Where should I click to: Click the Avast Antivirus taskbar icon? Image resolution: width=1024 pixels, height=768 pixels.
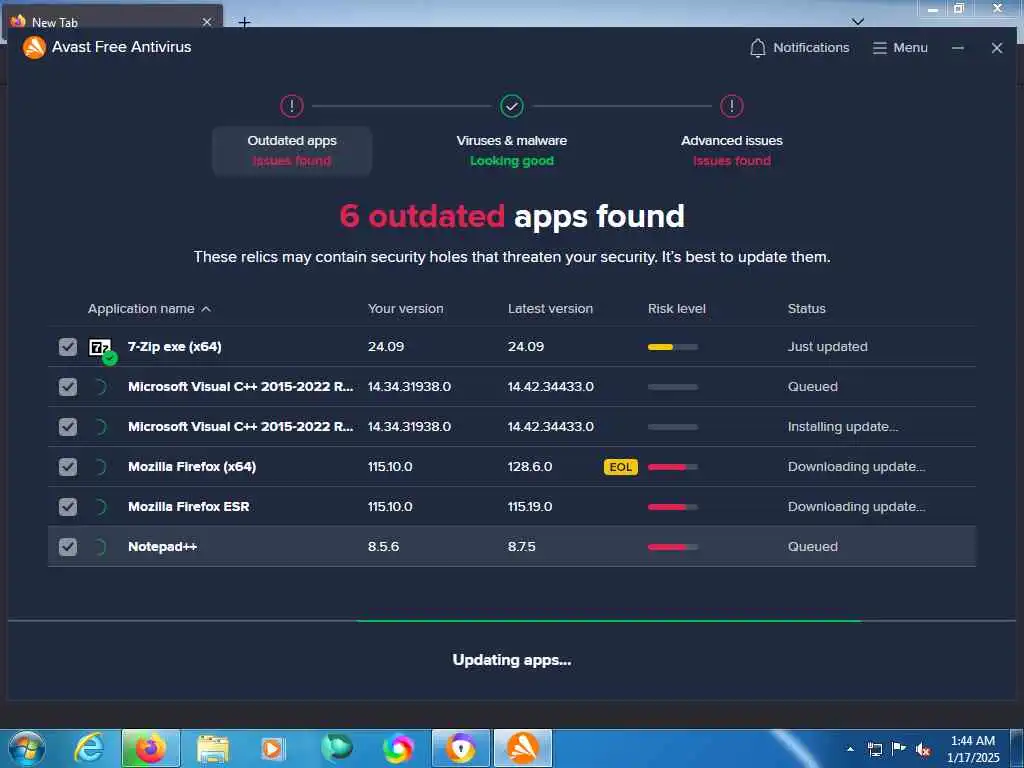[x=523, y=748]
